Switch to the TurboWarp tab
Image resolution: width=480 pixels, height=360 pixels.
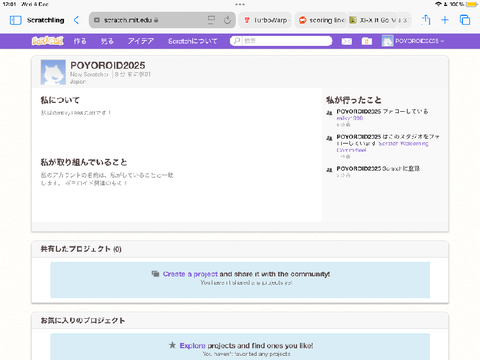tap(265, 20)
